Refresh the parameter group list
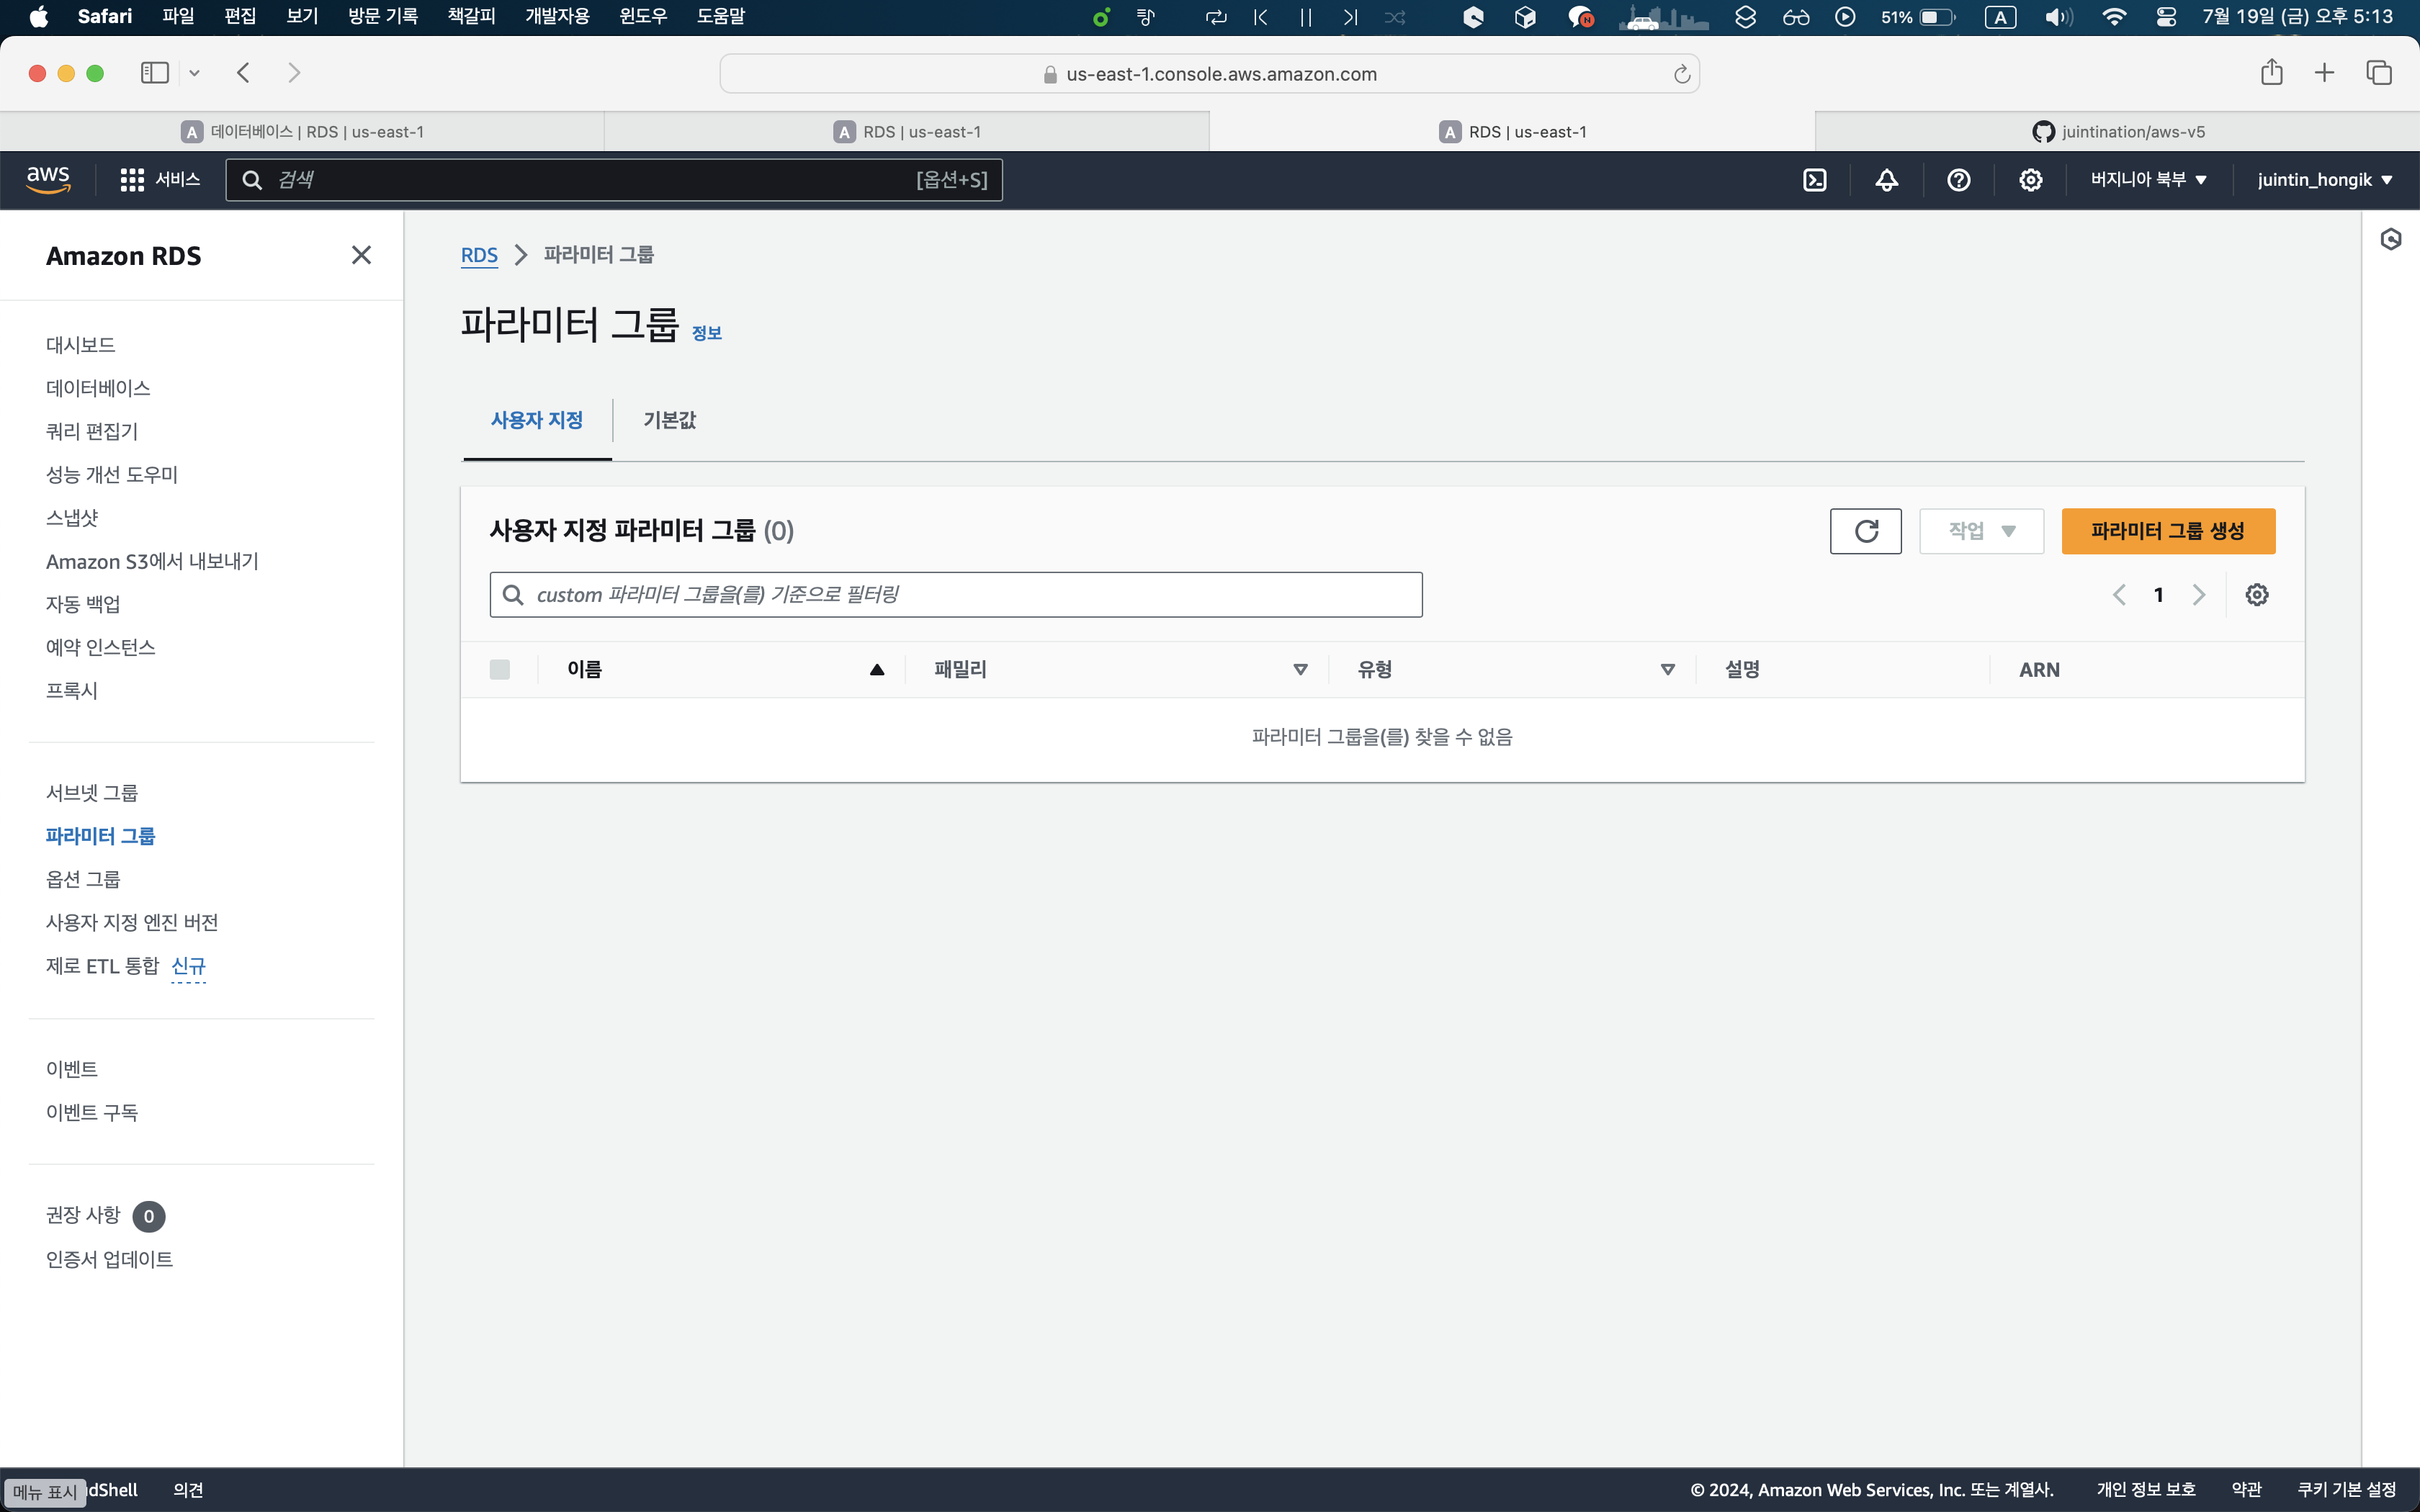 (1865, 531)
